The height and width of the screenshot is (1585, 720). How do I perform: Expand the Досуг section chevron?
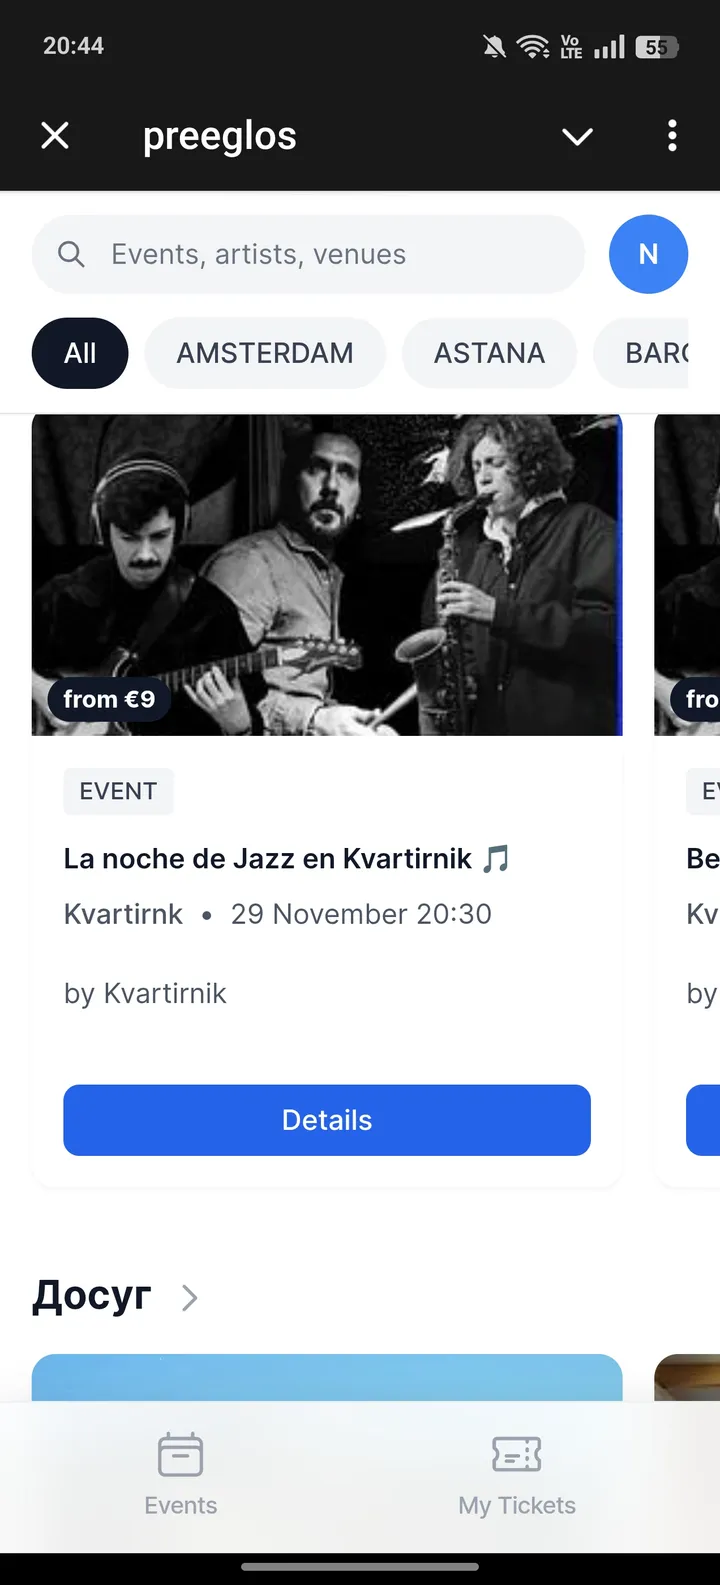190,1298
